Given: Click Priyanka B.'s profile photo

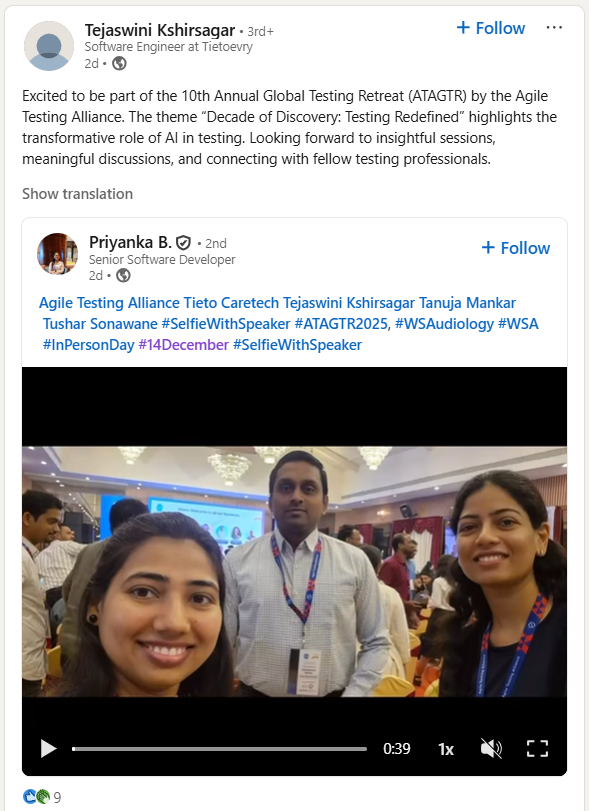Looking at the screenshot, I should coord(57,253).
